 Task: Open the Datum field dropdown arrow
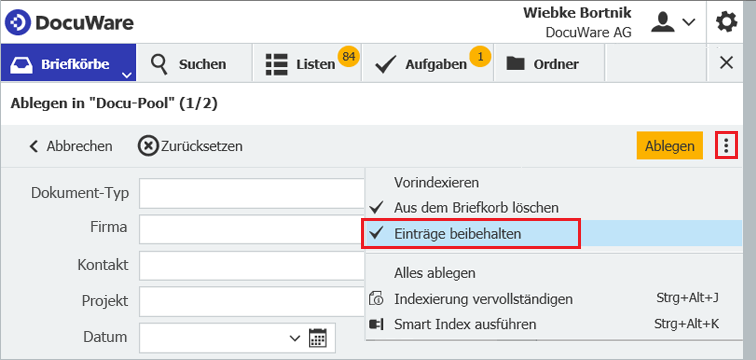(295, 338)
